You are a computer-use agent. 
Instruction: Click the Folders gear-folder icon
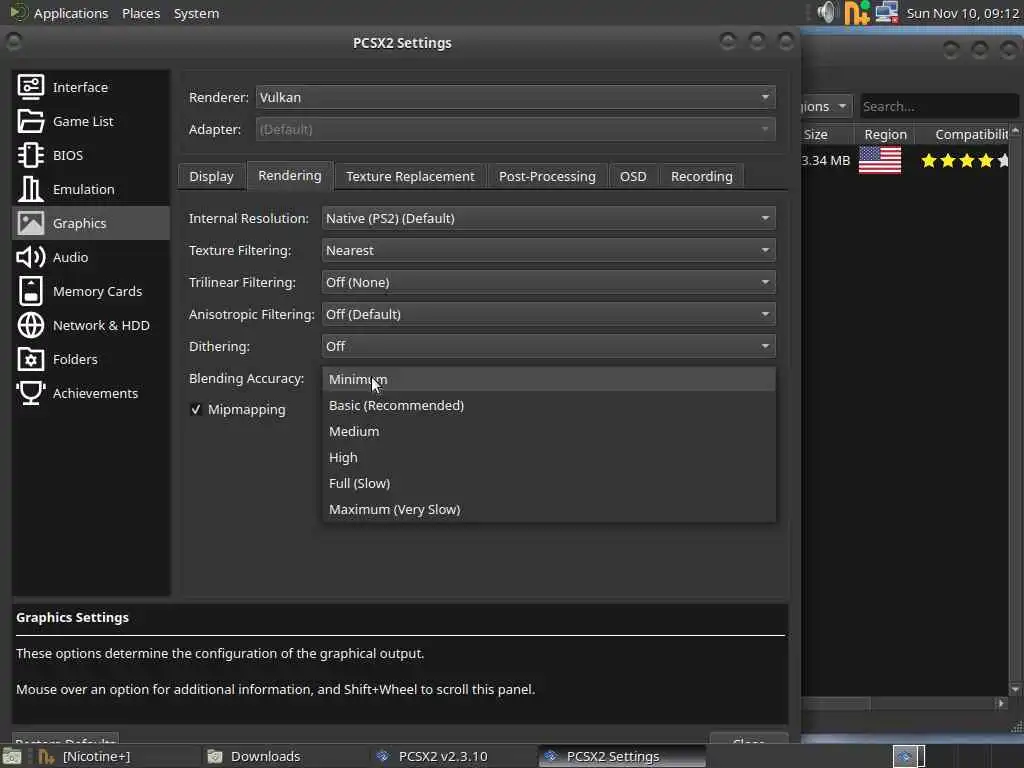(x=31, y=359)
